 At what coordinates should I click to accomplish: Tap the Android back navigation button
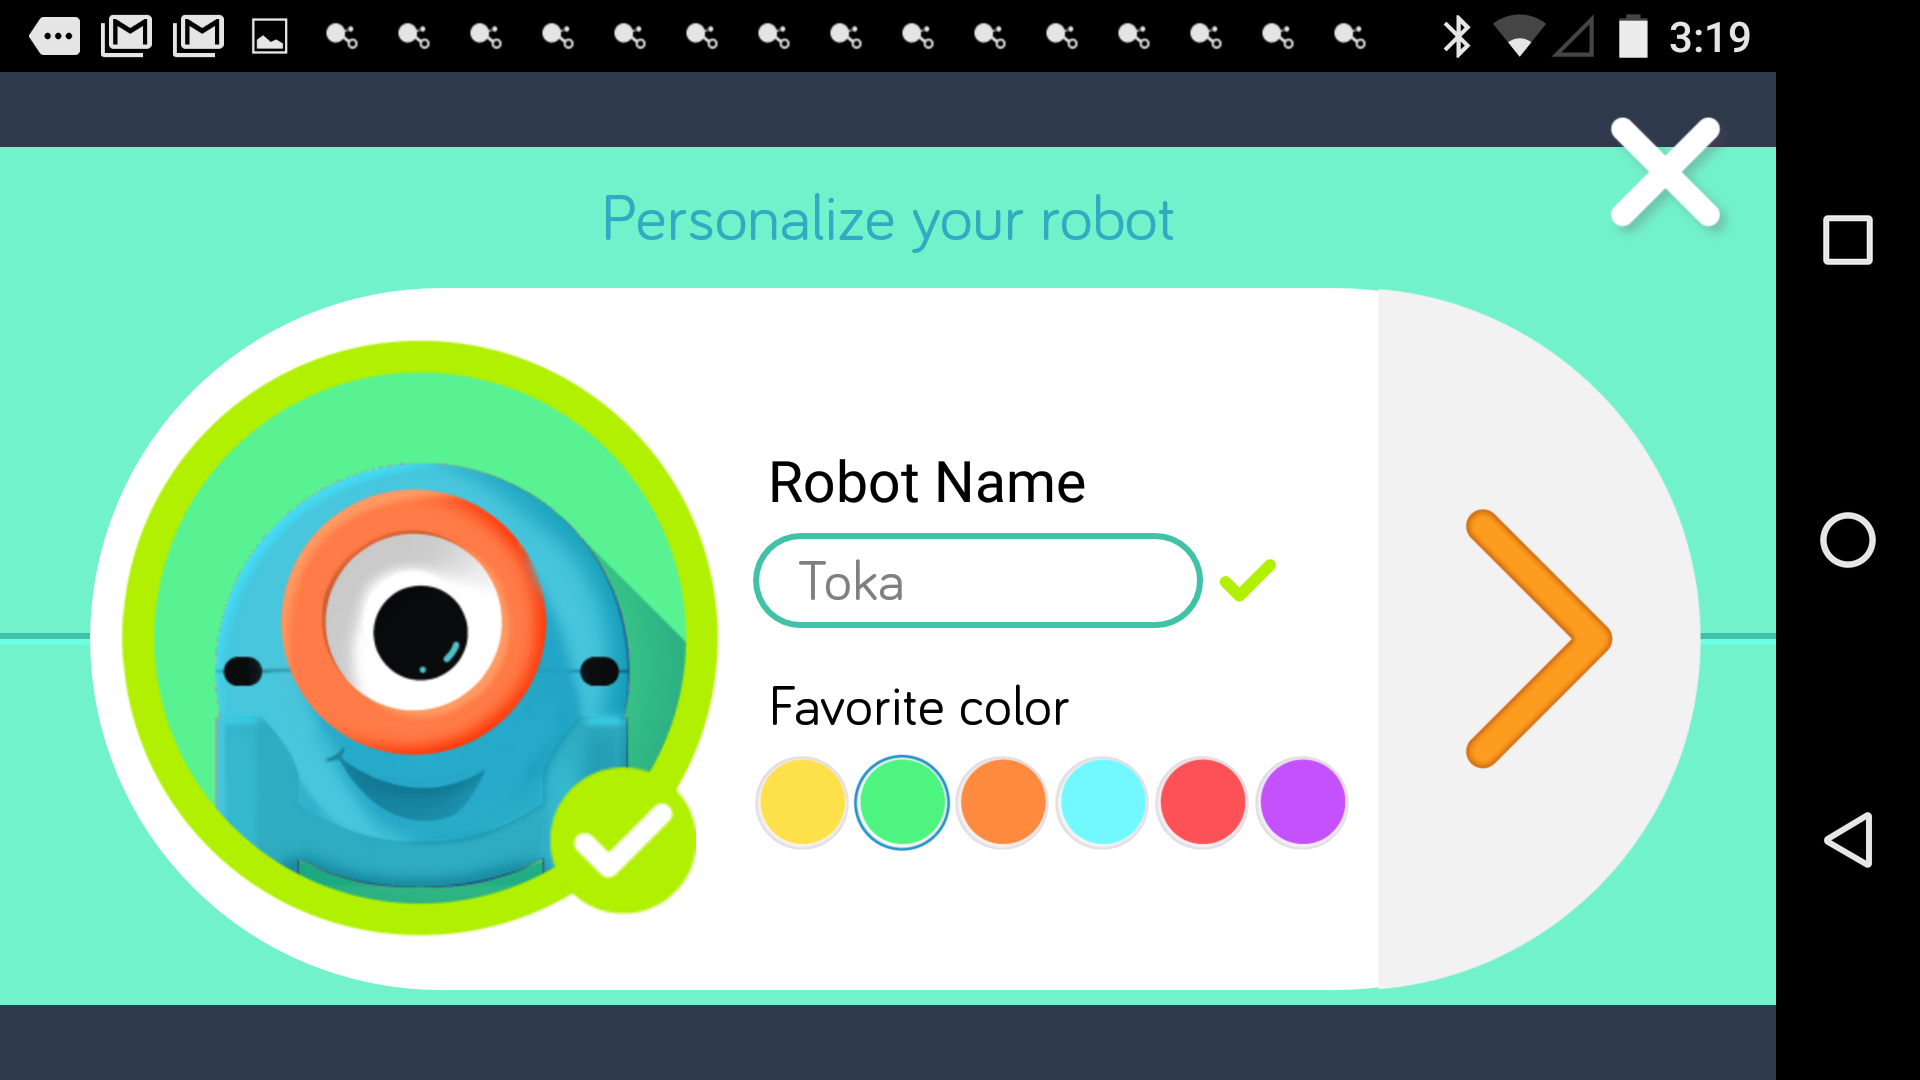pos(1847,840)
